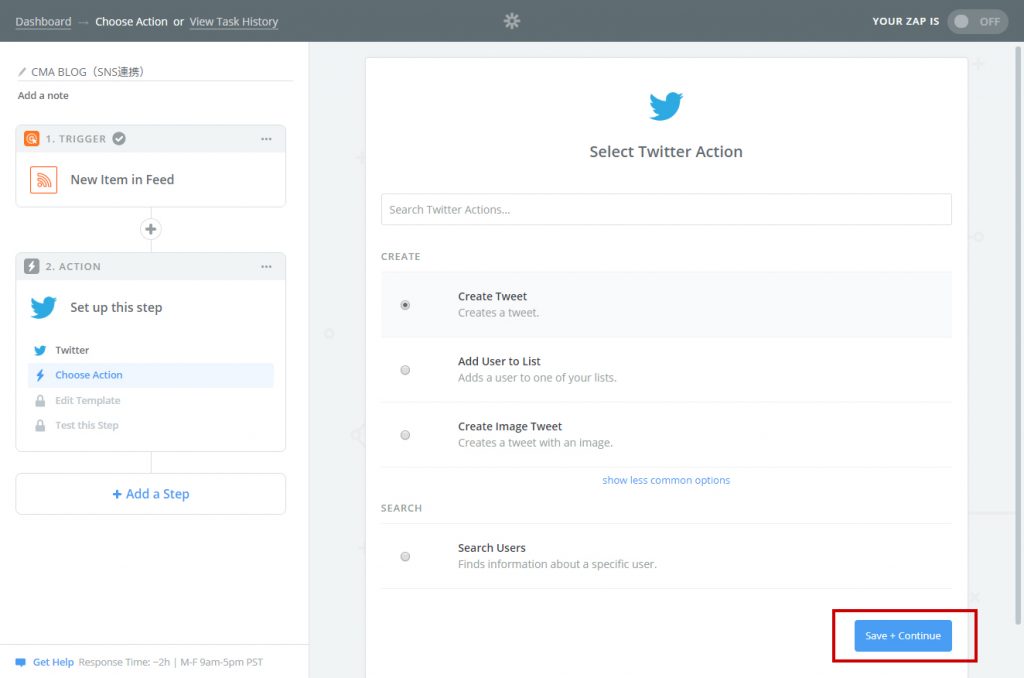The width and height of the screenshot is (1024, 678).
Task: Click the large Twitter logo above Select Twitter Action
Action: click(x=666, y=106)
